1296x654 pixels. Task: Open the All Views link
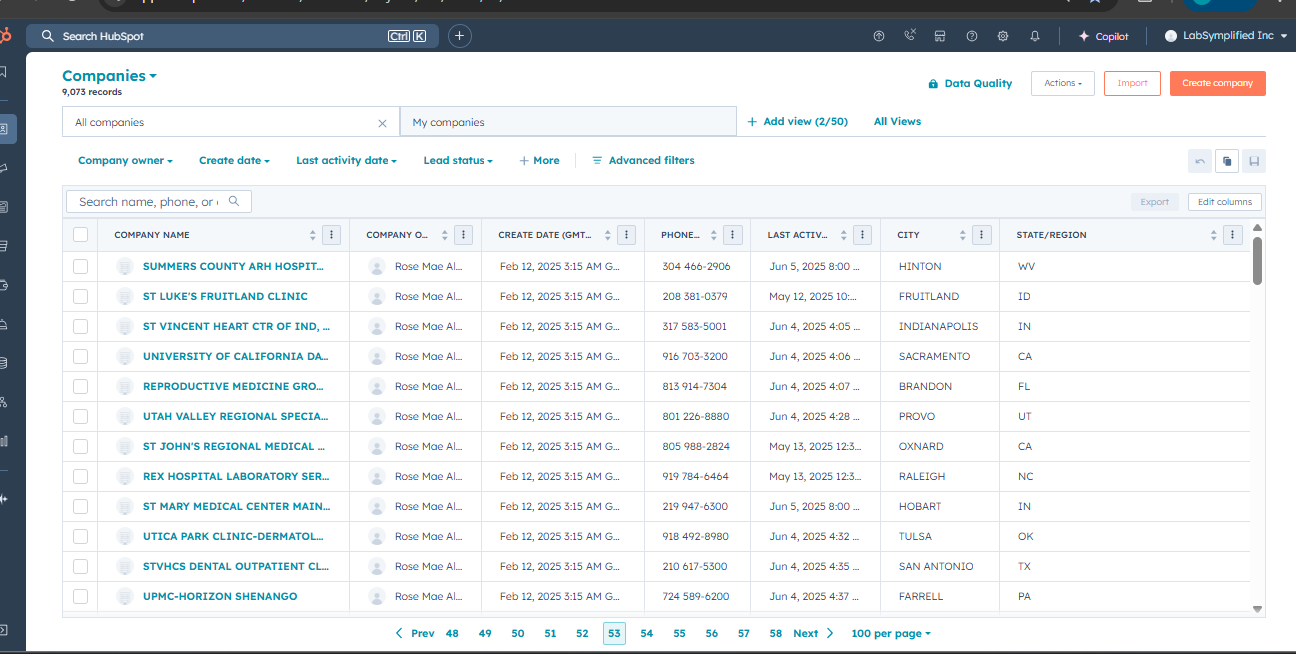point(897,122)
